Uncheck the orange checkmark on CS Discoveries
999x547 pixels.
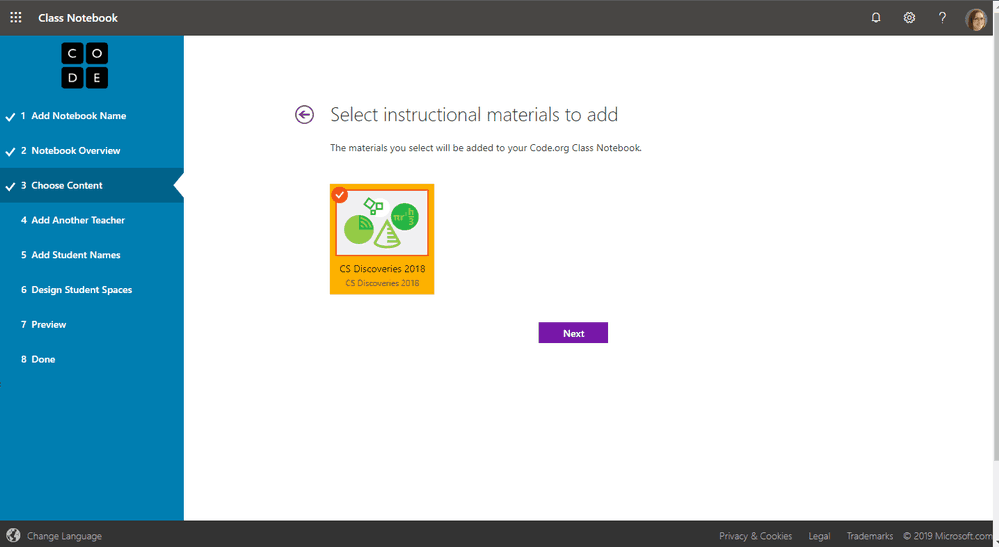click(340, 194)
